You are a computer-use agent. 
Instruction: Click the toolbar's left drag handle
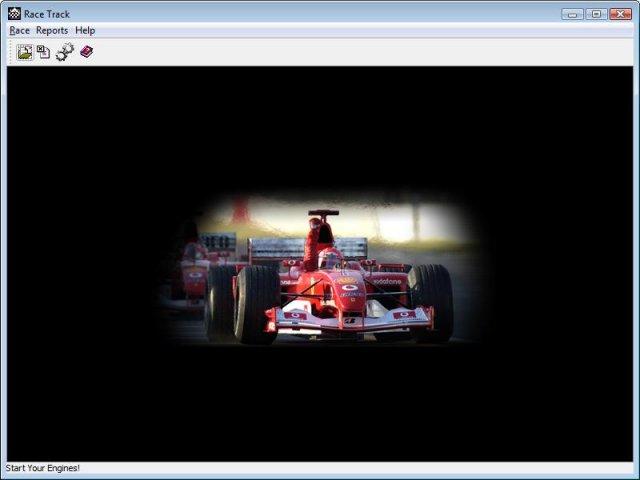point(11,52)
